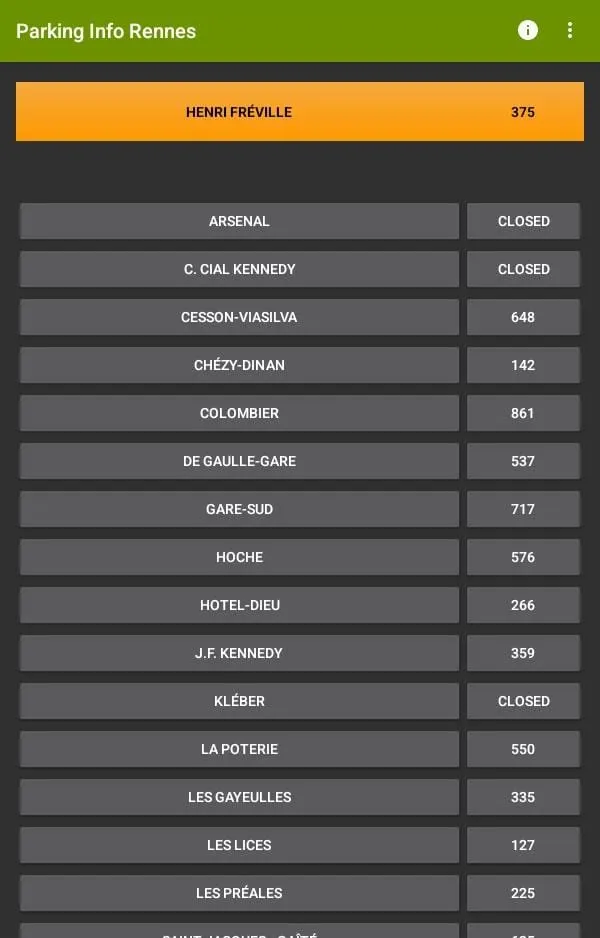The height and width of the screenshot is (938, 600).
Task: Click the CLOSED status beside Kléber
Action: pos(523,701)
